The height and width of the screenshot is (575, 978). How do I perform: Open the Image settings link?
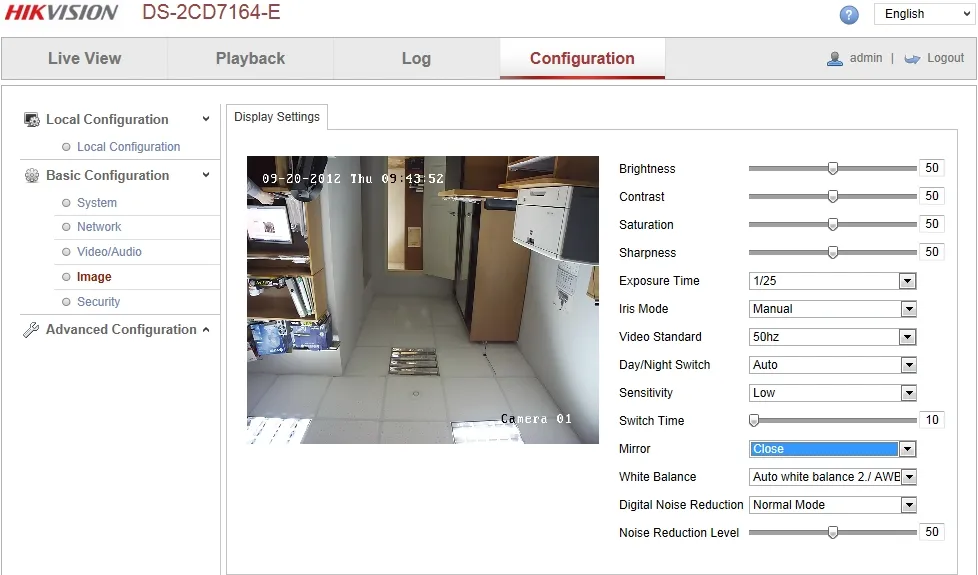coord(94,277)
